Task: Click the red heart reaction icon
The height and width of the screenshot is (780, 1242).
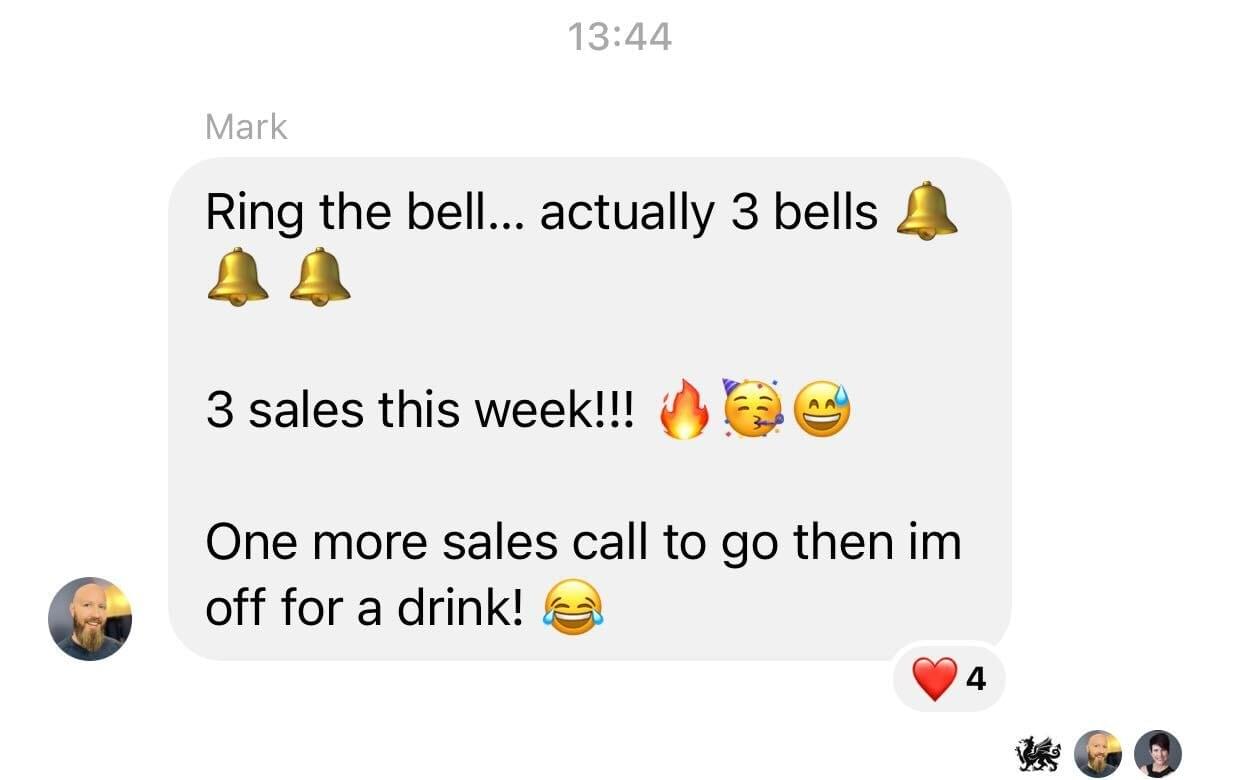Action: click(x=934, y=680)
